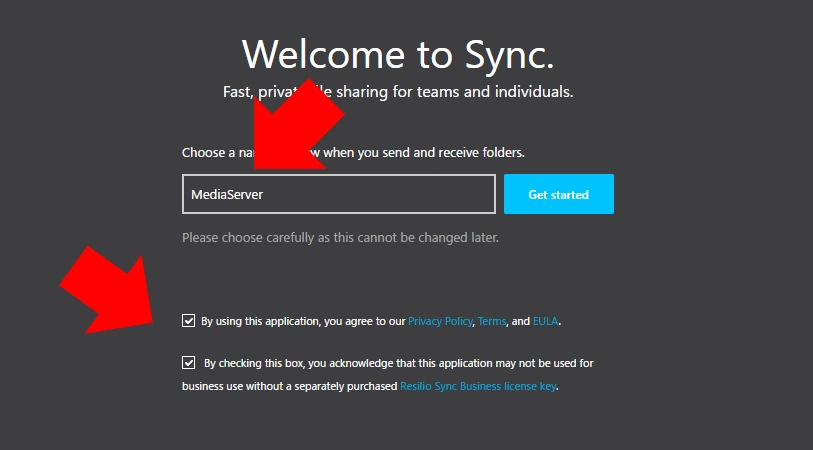This screenshot has width=813, height=450.
Task: Click the Get started button
Action: (x=558, y=194)
